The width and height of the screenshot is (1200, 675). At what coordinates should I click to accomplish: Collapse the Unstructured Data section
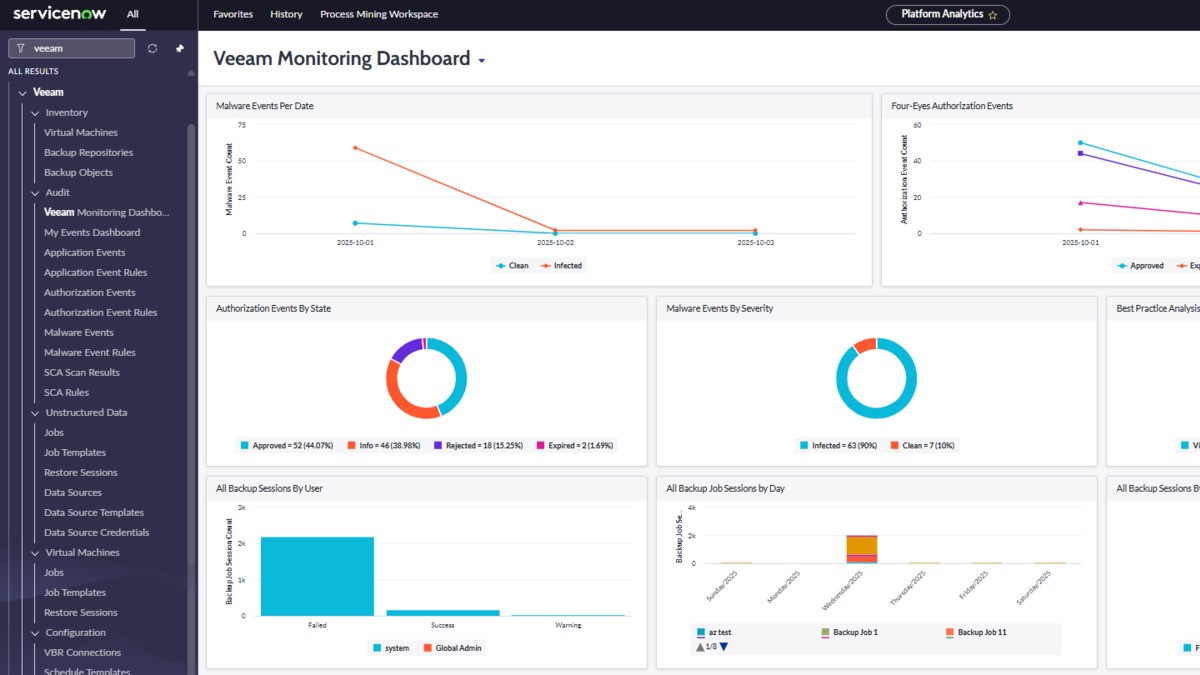coord(34,412)
